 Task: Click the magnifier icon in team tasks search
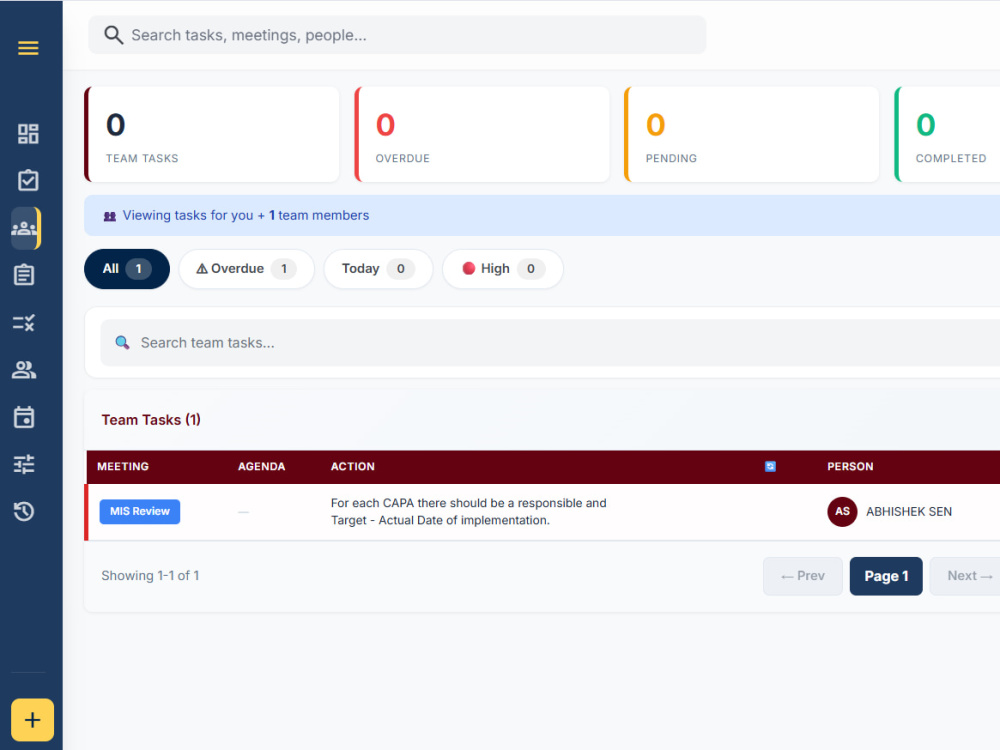pos(122,342)
